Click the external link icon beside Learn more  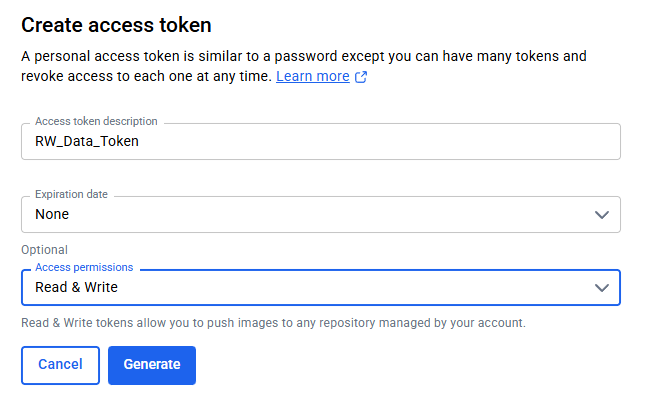pyautogui.click(x=361, y=77)
